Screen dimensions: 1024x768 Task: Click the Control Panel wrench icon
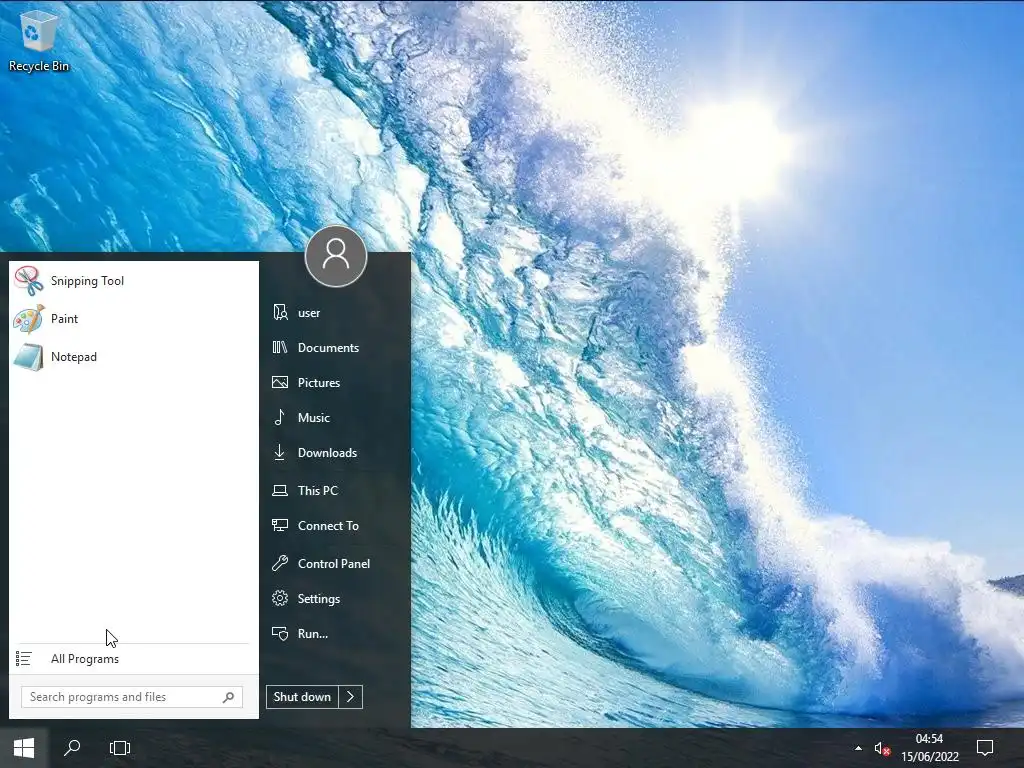point(280,563)
